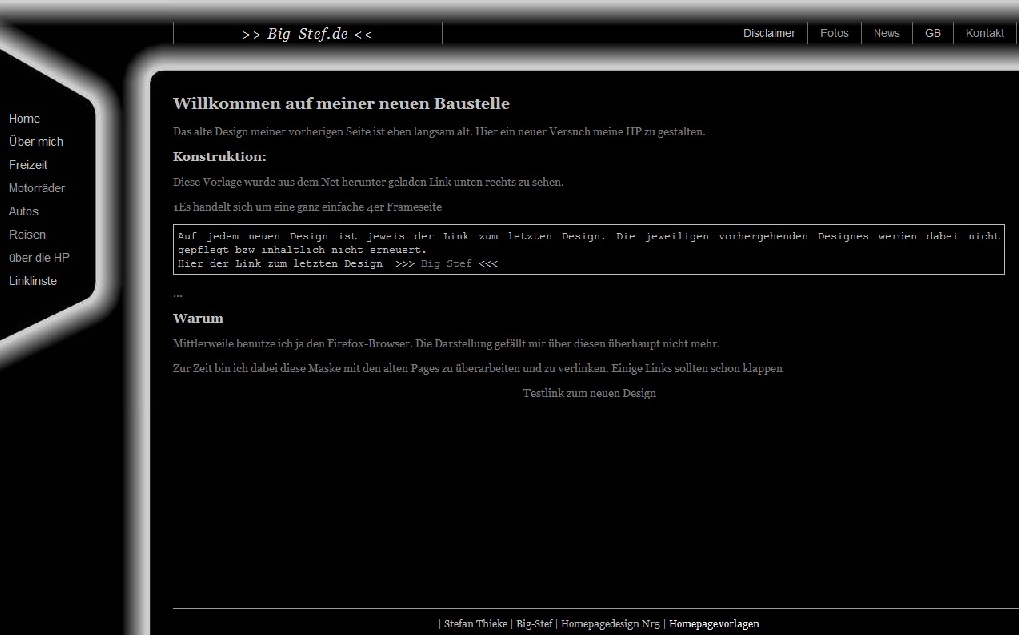Open the last sidebar entry, Linkliste
The height and width of the screenshot is (635, 1019).
(x=33, y=281)
